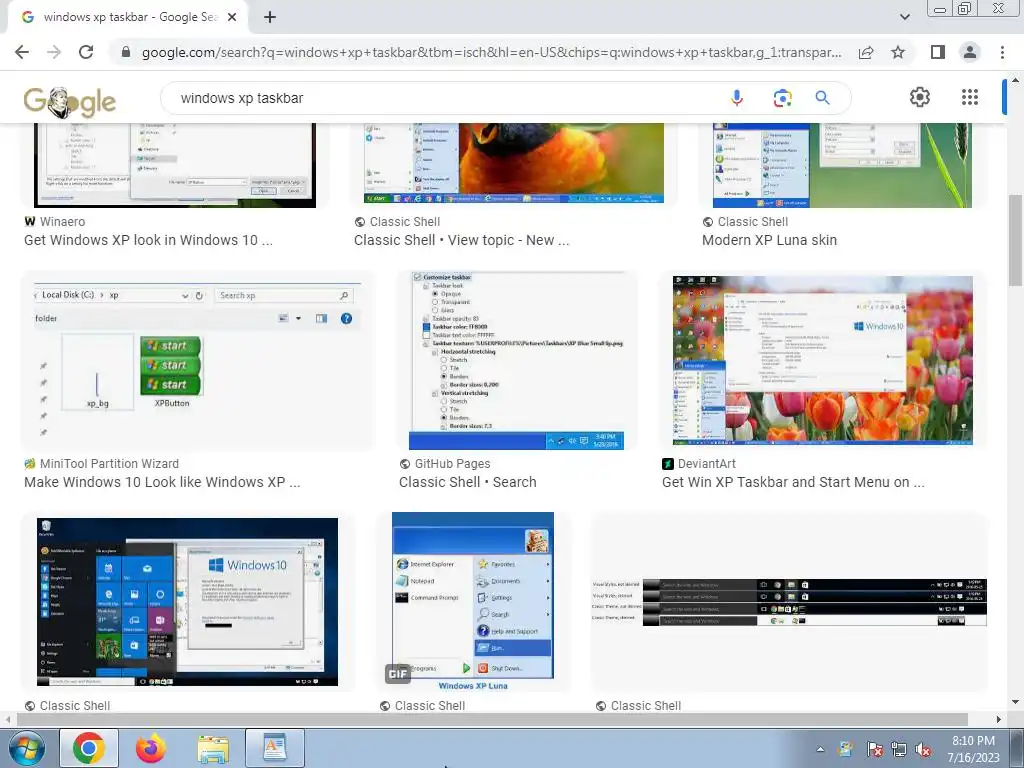The image size is (1024, 768).
Task: Open the Windows XP Luna GIF thumbnail
Action: (x=473, y=602)
